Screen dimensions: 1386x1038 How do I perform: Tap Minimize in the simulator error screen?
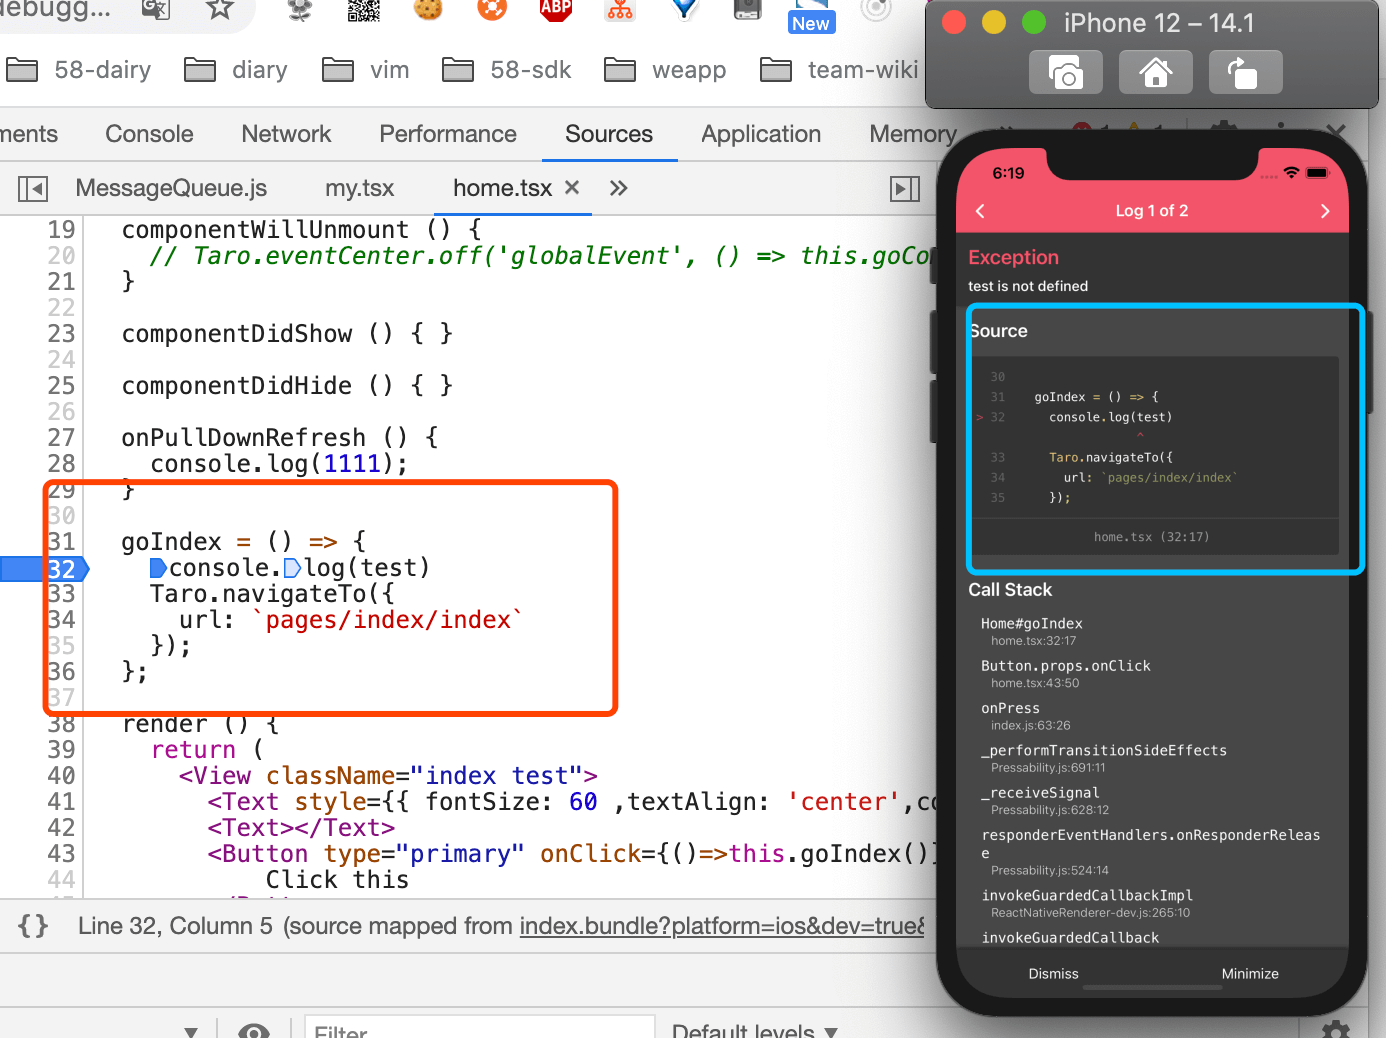(x=1250, y=973)
